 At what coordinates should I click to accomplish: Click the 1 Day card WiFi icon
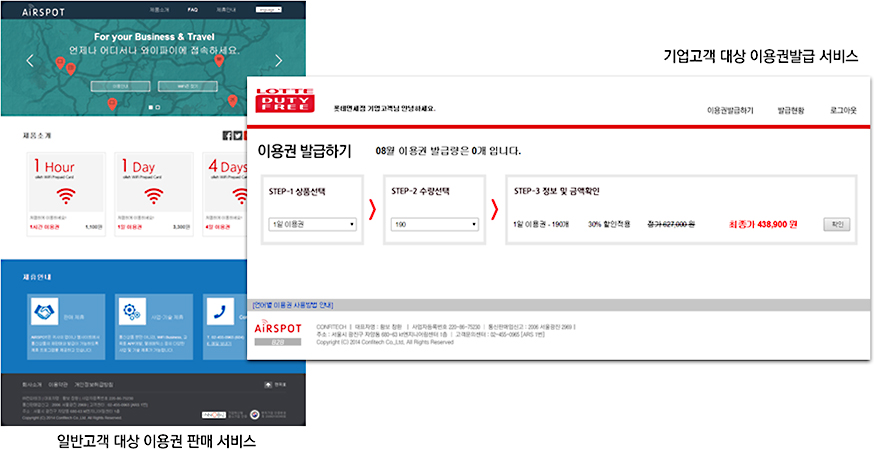(x=153, y=195)
